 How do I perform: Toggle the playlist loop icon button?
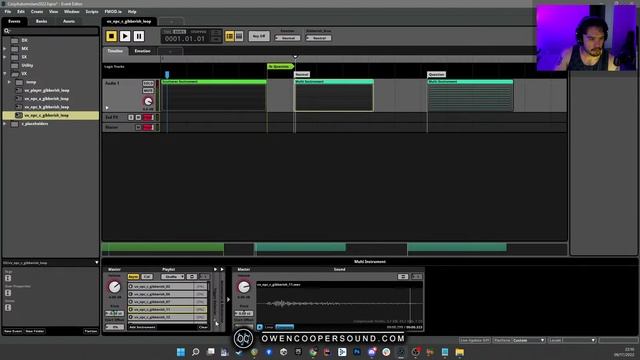coord(191,277)
